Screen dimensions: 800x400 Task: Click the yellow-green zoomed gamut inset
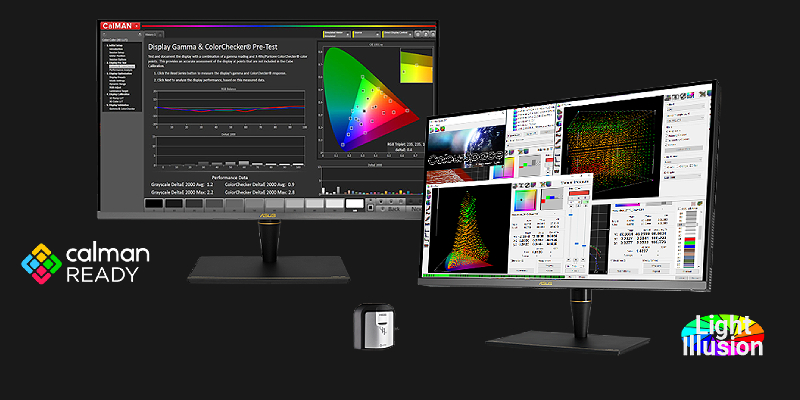pyautogui.click(x=413, y=67)
